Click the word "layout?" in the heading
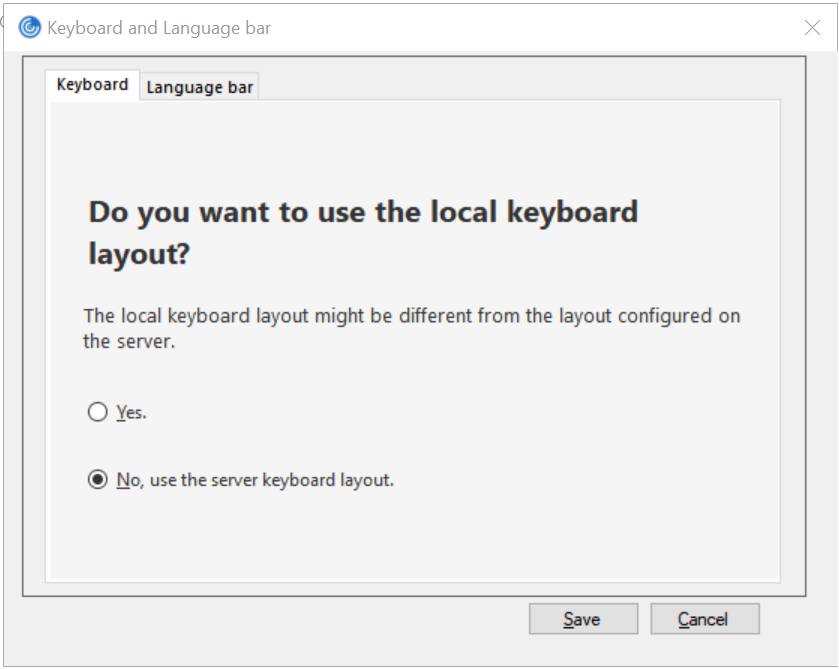 [139, 254]
